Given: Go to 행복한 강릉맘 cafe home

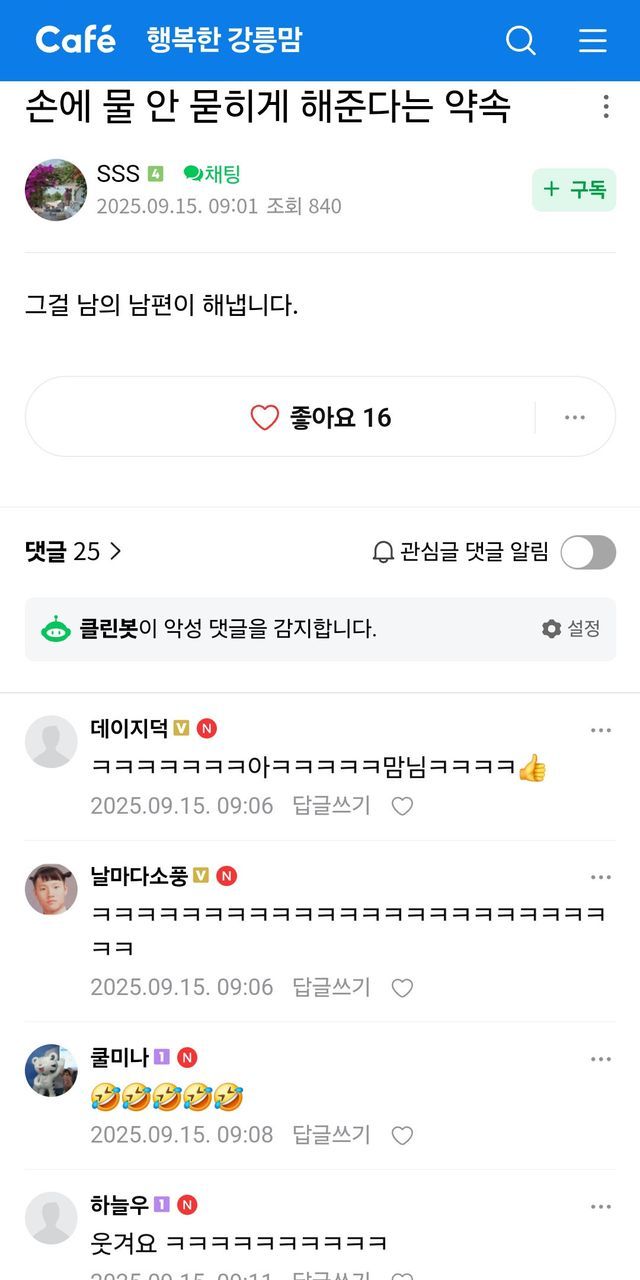Looking at the screenshot, I should pos(224,40).
